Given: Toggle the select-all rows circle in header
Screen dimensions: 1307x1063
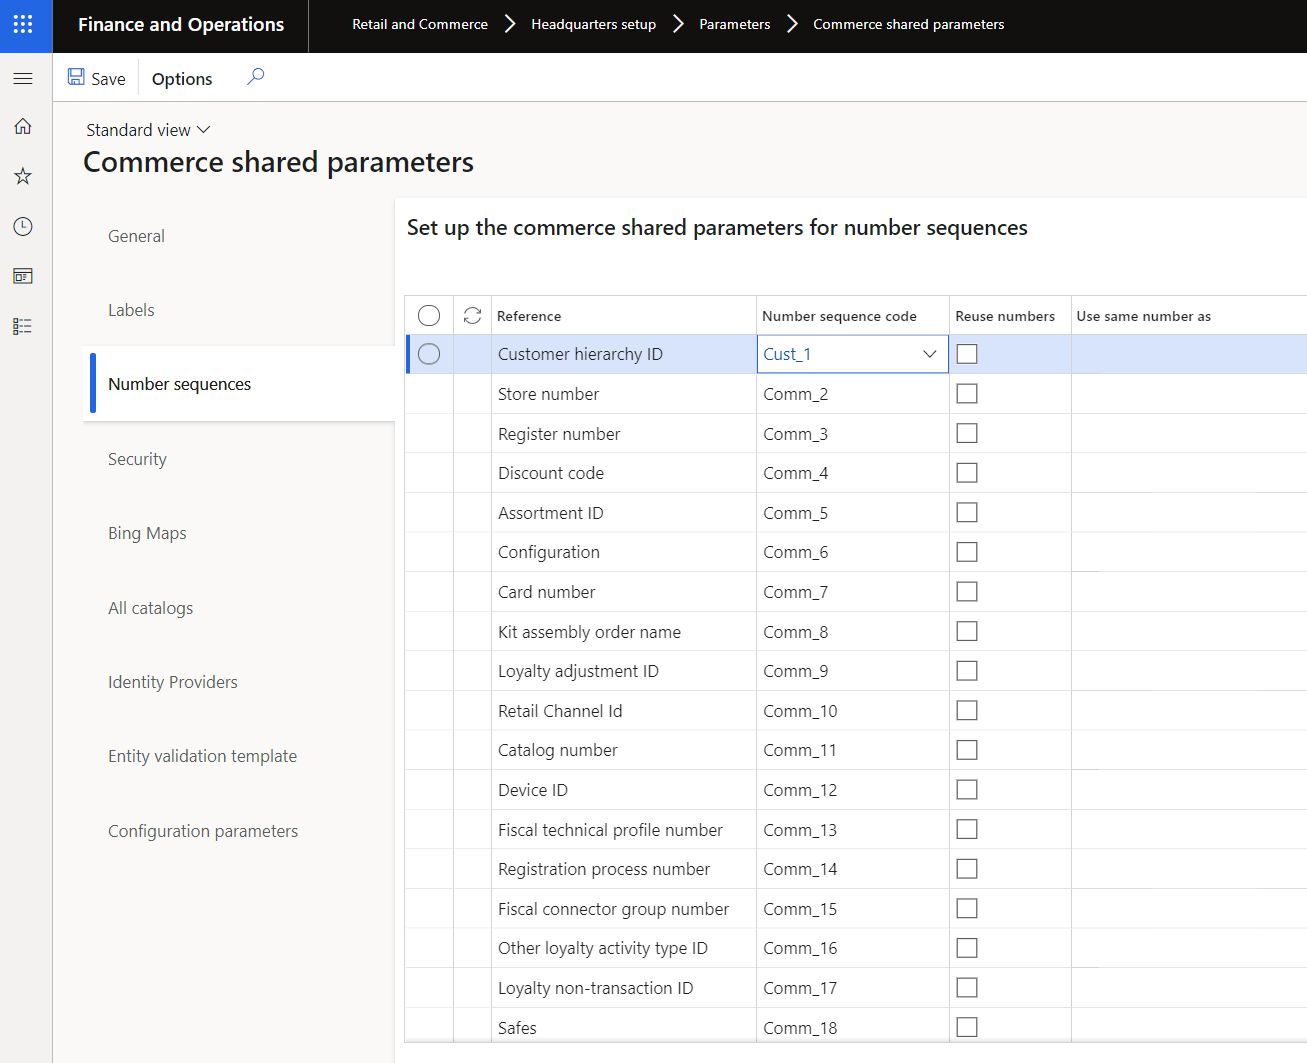Looking at the screenshot, I should 429,316.
